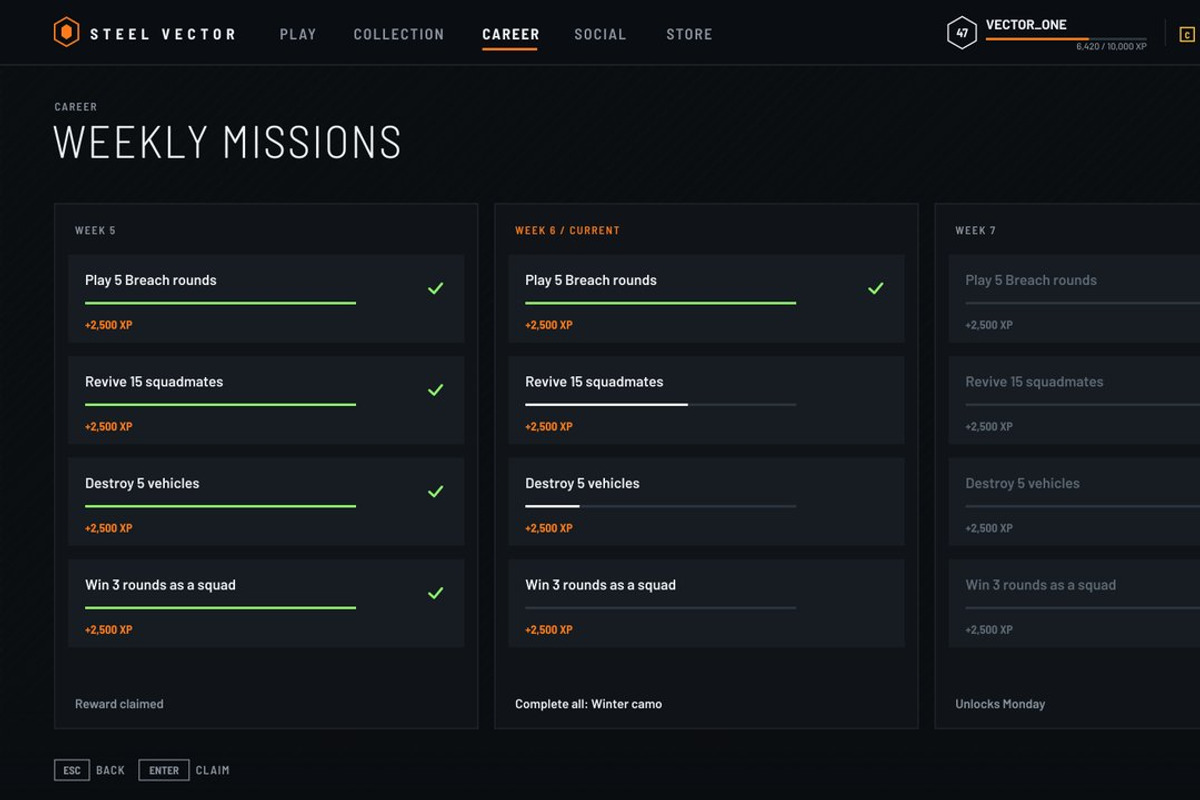This screenshot has width=1200, height=800.
Task: Select Week 7 Destroy 5 vehicles mission
Action: (x=1074, y=502)
